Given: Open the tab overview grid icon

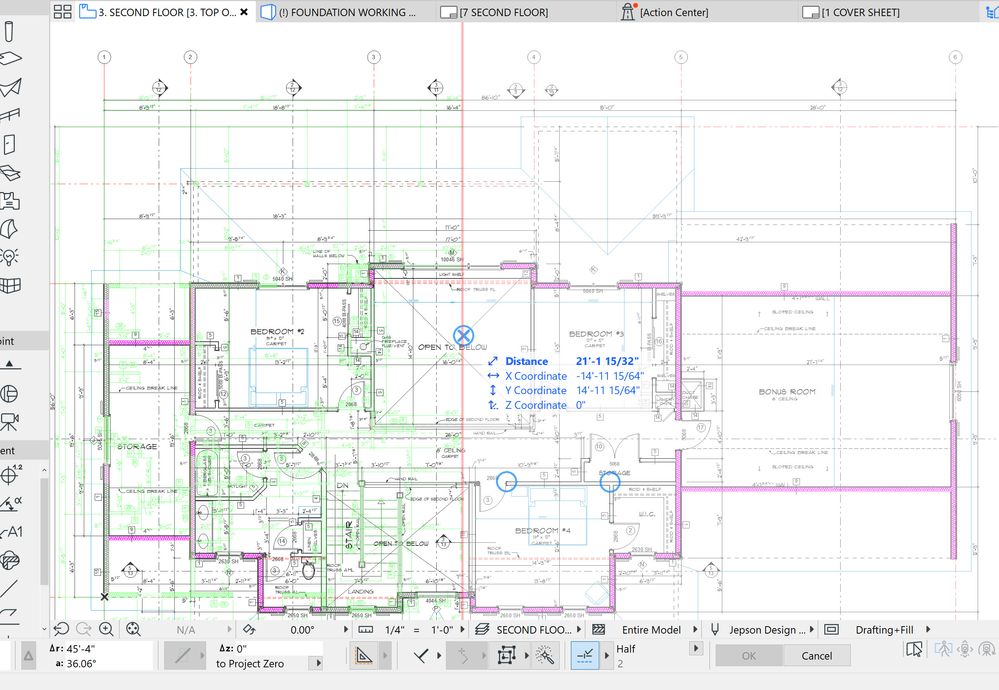Looking at the screenshot, I should click(62, 12).
